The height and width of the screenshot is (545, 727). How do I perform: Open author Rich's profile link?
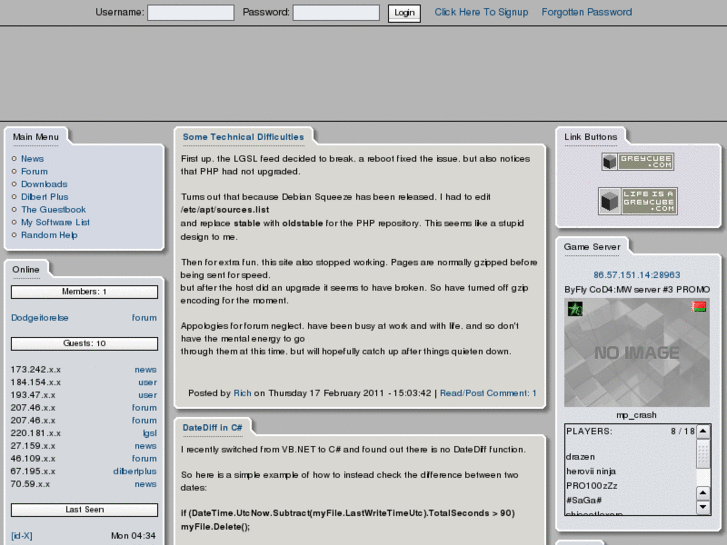pyautogui.click(x=242, y=393)
